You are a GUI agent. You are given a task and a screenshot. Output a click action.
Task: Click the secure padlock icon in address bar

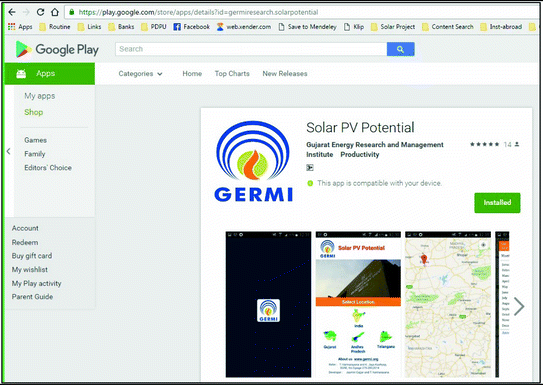(x=72, y=12)
